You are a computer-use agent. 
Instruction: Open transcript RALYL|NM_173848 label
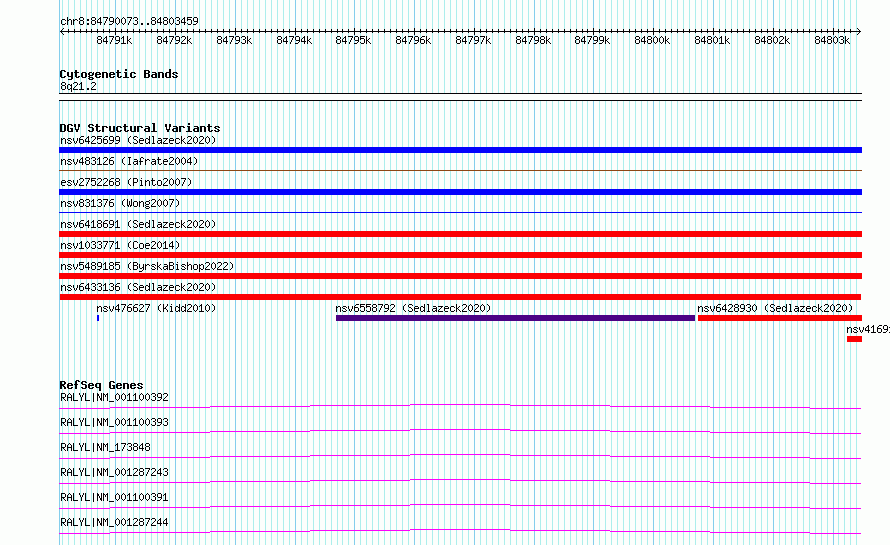(x=106, y=447)
